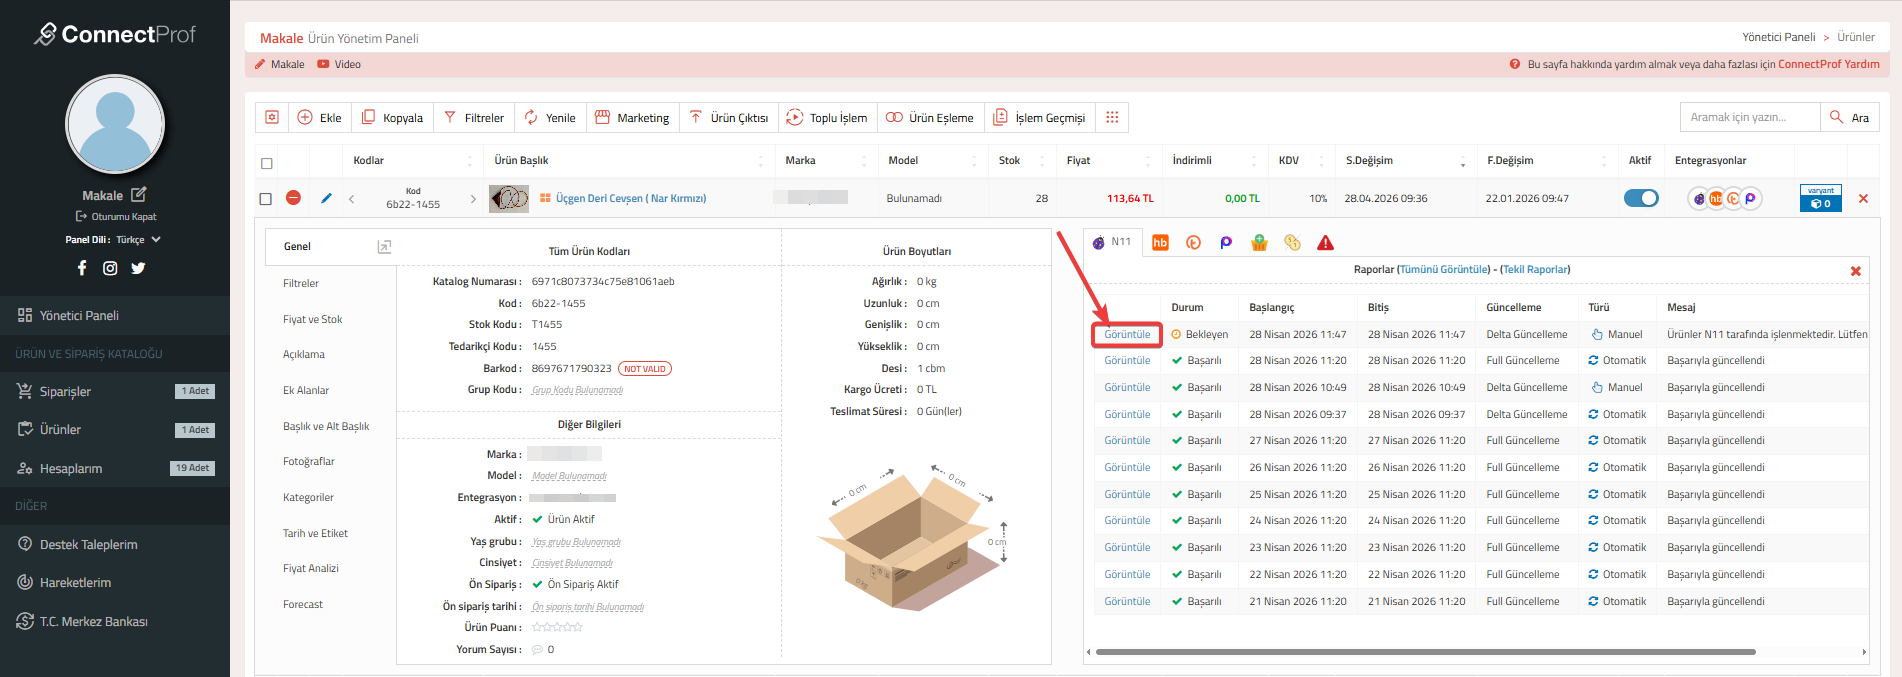The width and height of the screenshot is (1902, 677).
Task: Select the hb integration tab icon
Action: 1160,243
